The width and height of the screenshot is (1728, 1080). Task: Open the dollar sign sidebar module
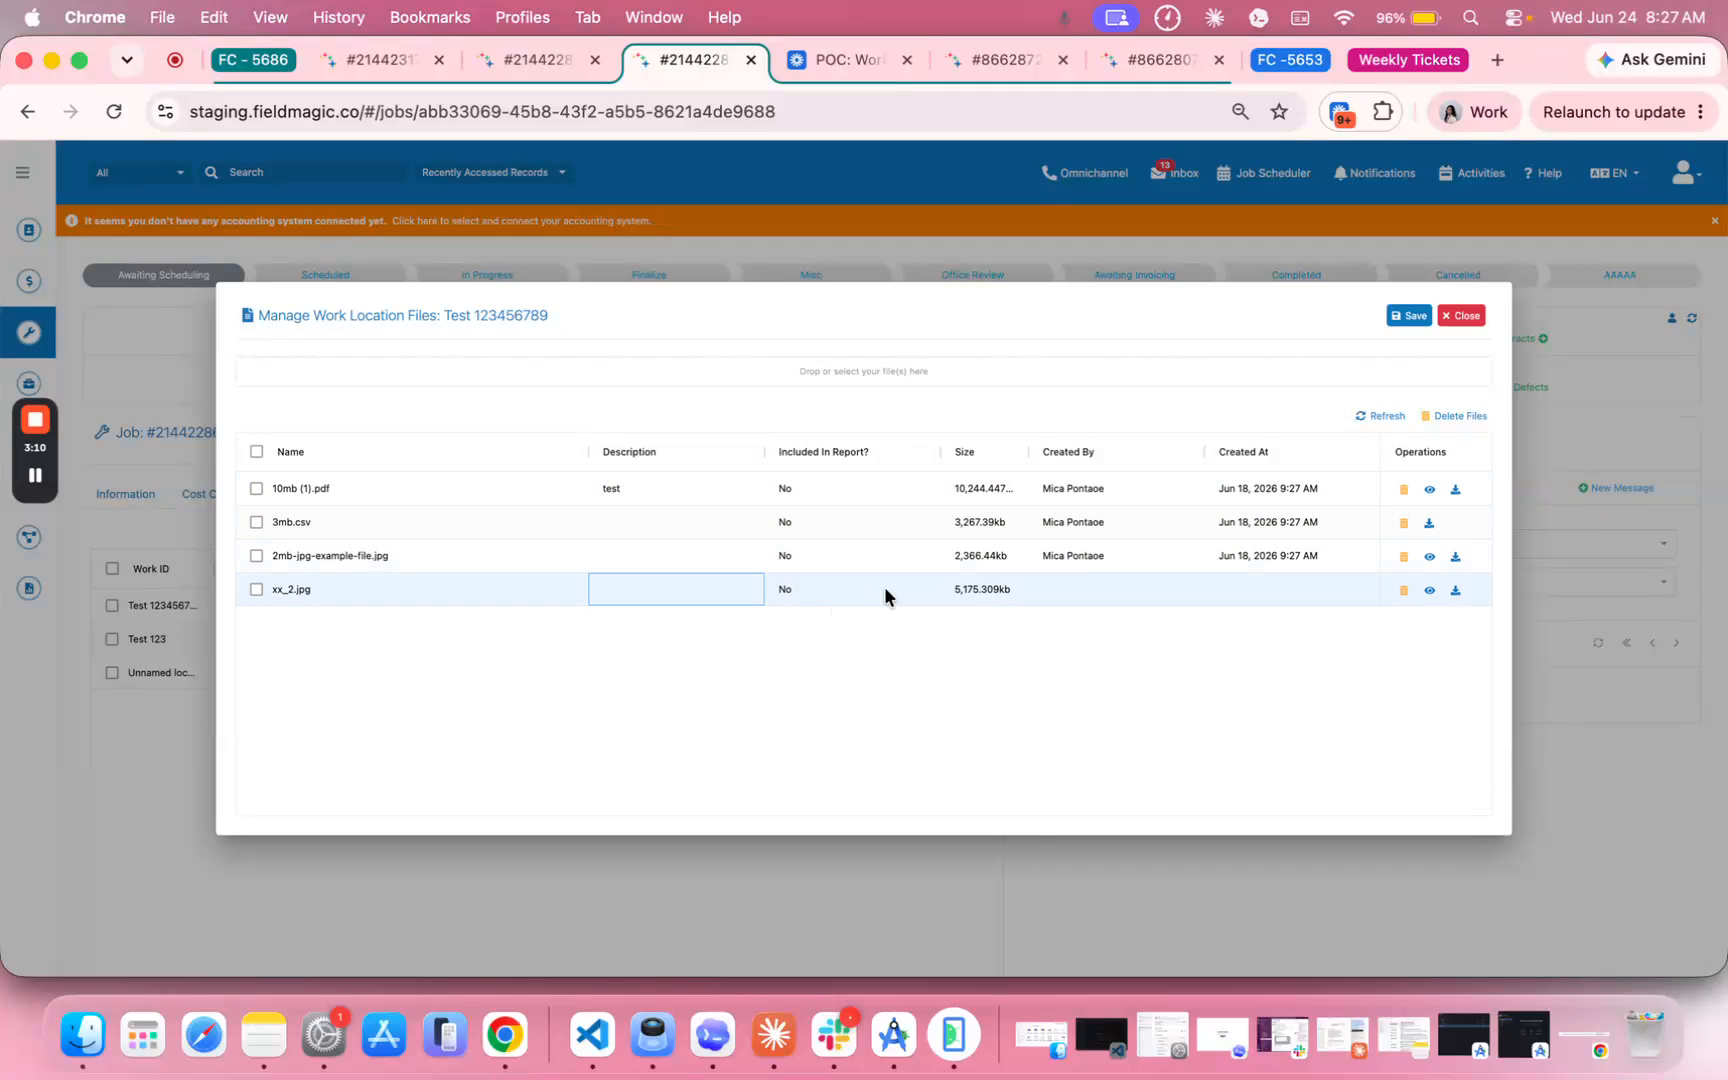[29, 281]
